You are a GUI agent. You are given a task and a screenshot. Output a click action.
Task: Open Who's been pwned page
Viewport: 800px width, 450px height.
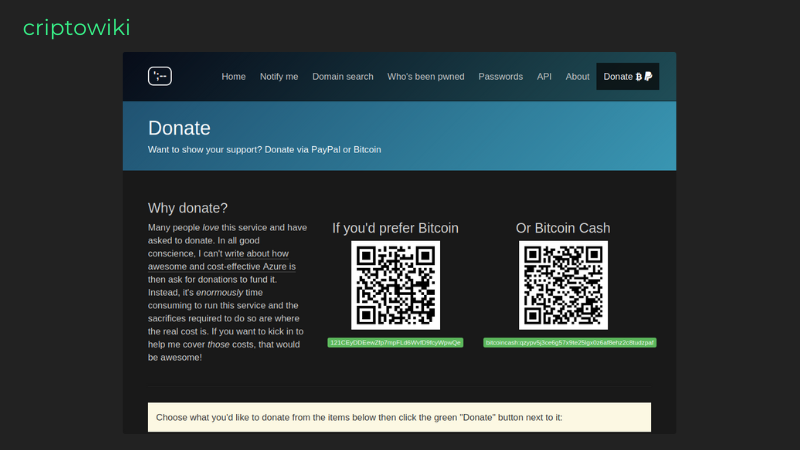click(x=426, y=77)
